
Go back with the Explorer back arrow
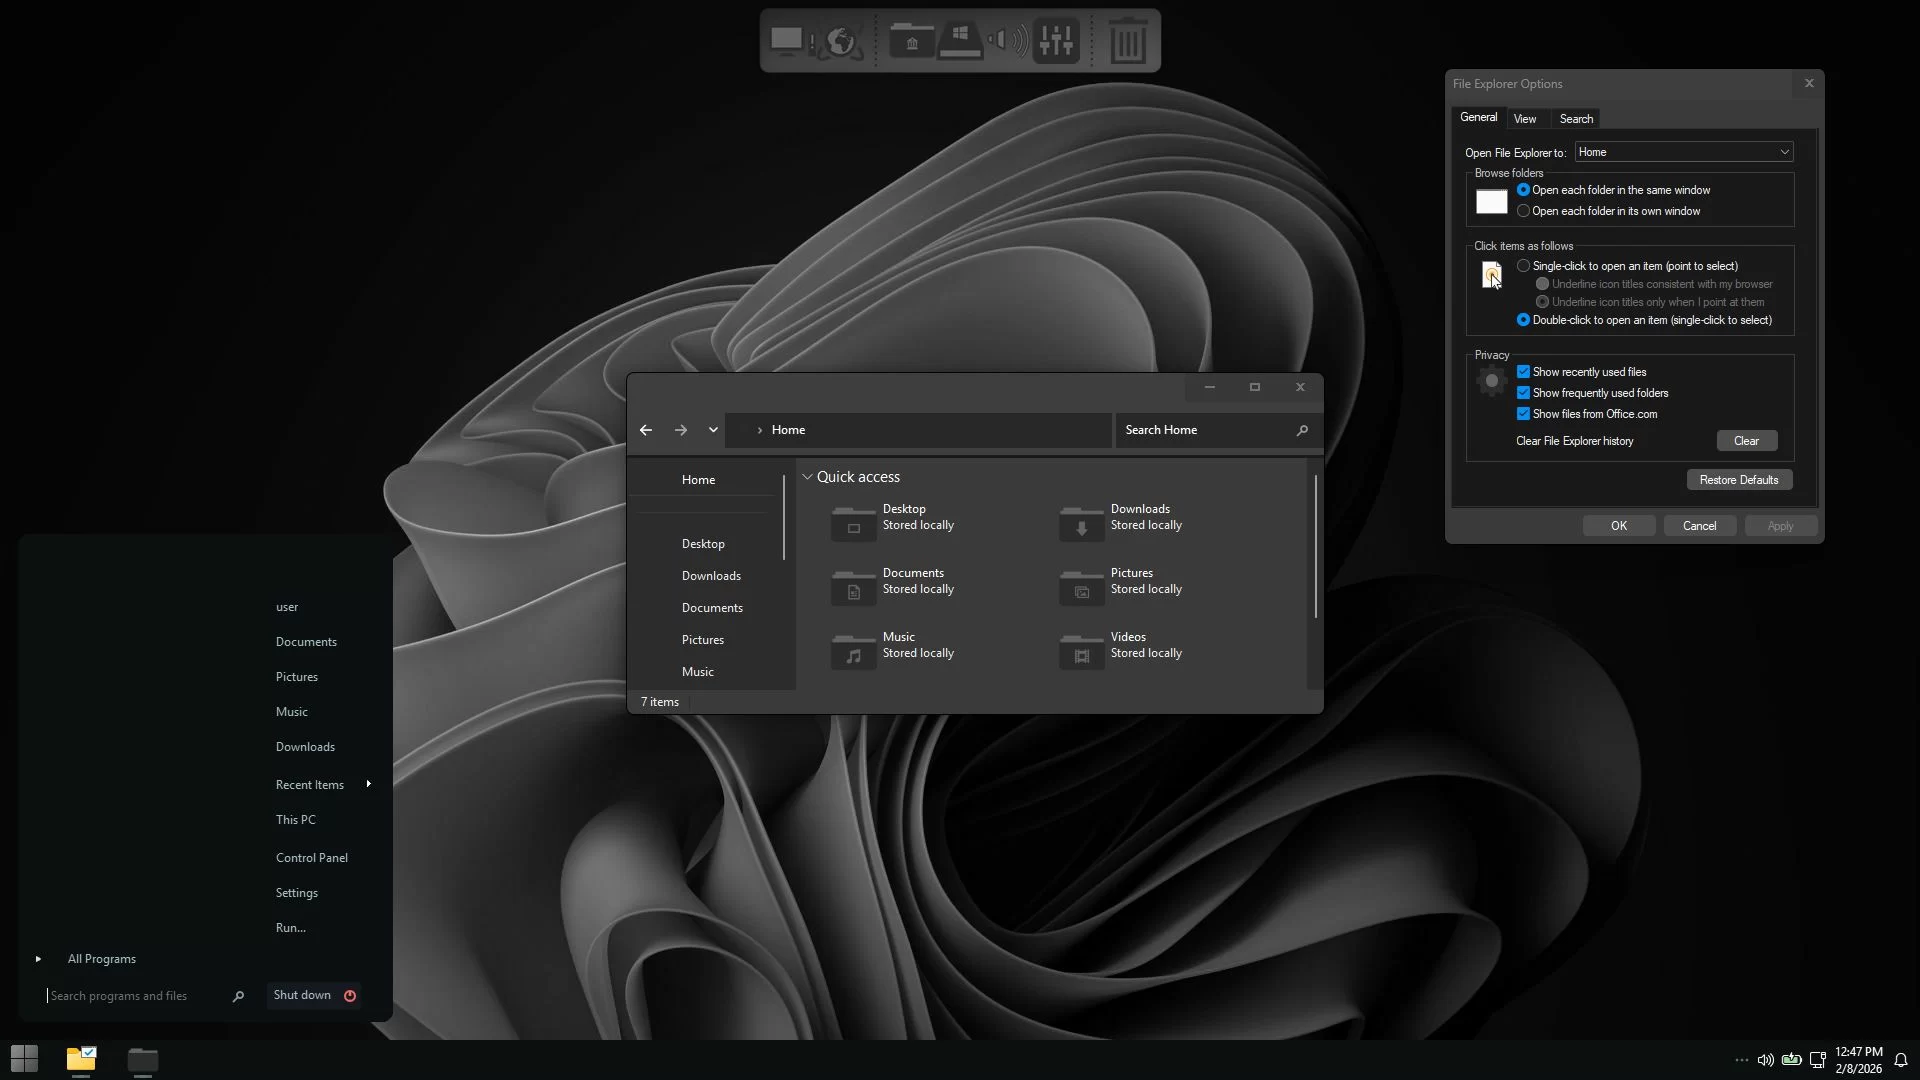point(646,430)
